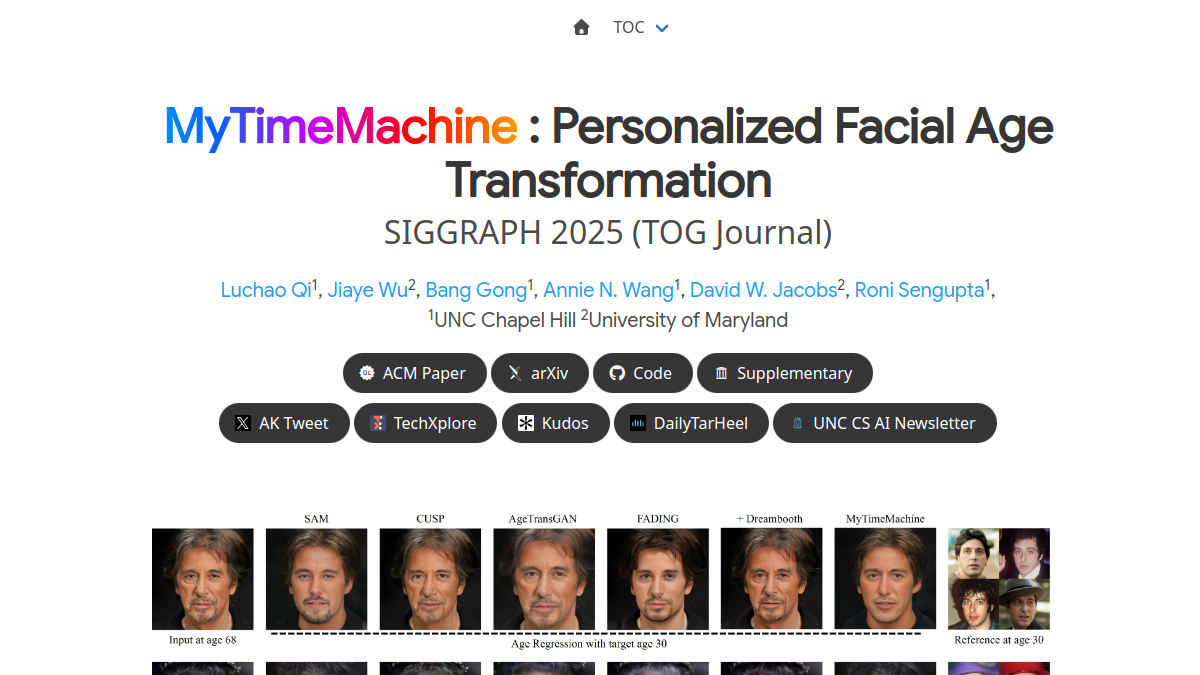
Task: Click the GitHub icon on Code
Action: coord(617,373)
